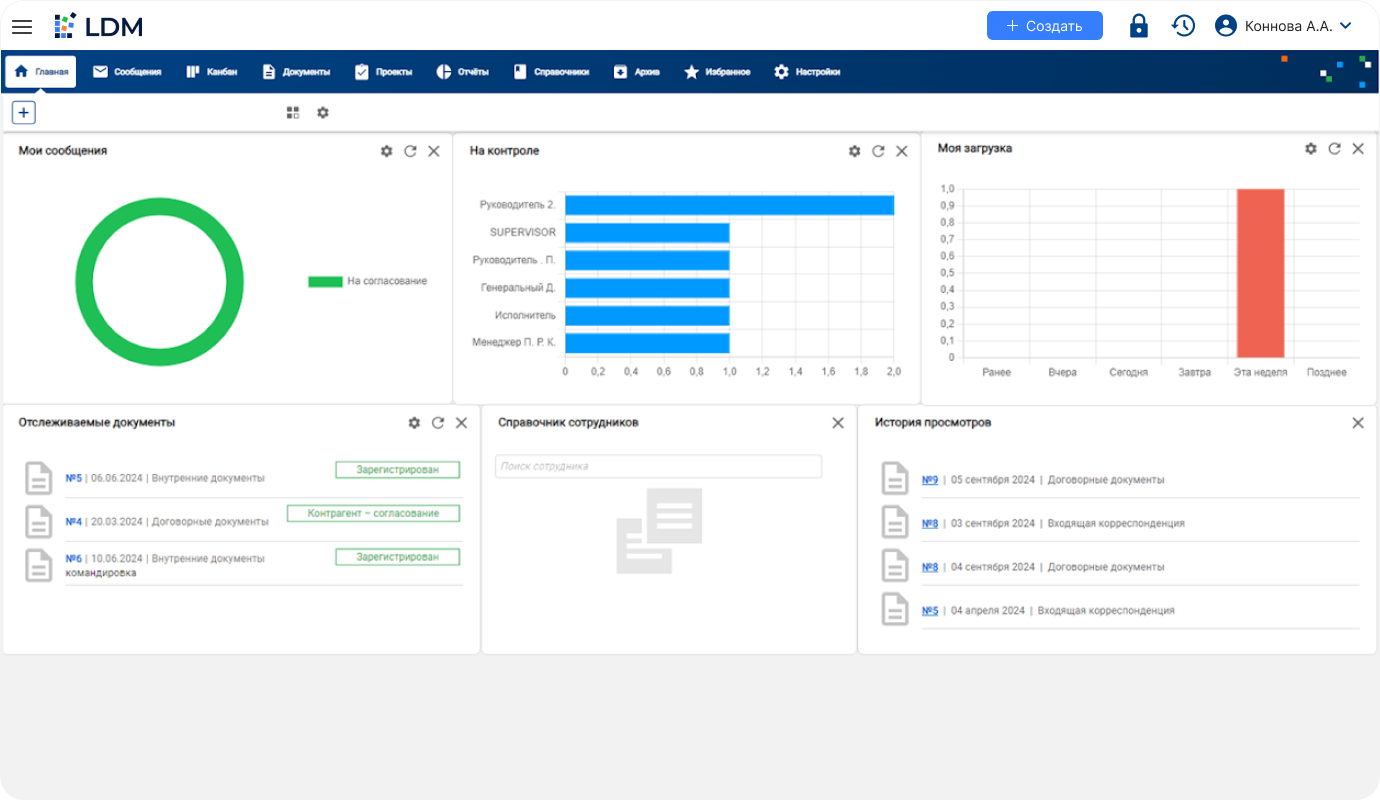Open tracked document №5 link
Viewport: 1380px width, 800px height.
pyautogui.click(x=73, y=478)
